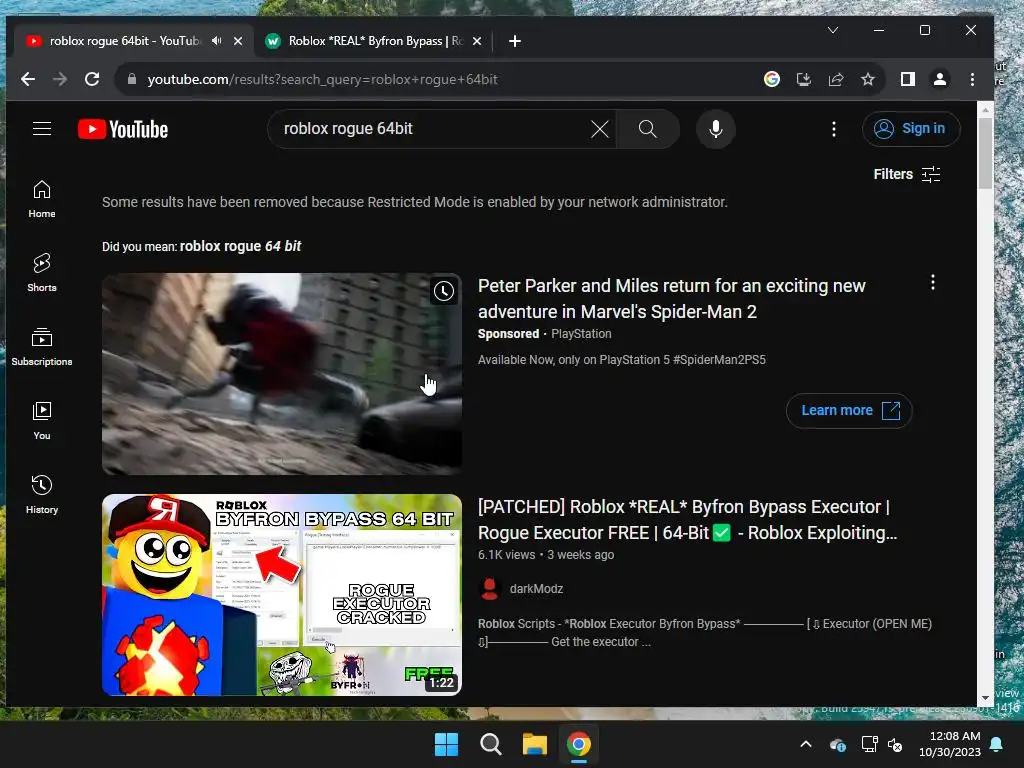This screenshot has height=768, width=1024.
Task: Mute the YouTube tab audio icon
Action: point(217,40)
